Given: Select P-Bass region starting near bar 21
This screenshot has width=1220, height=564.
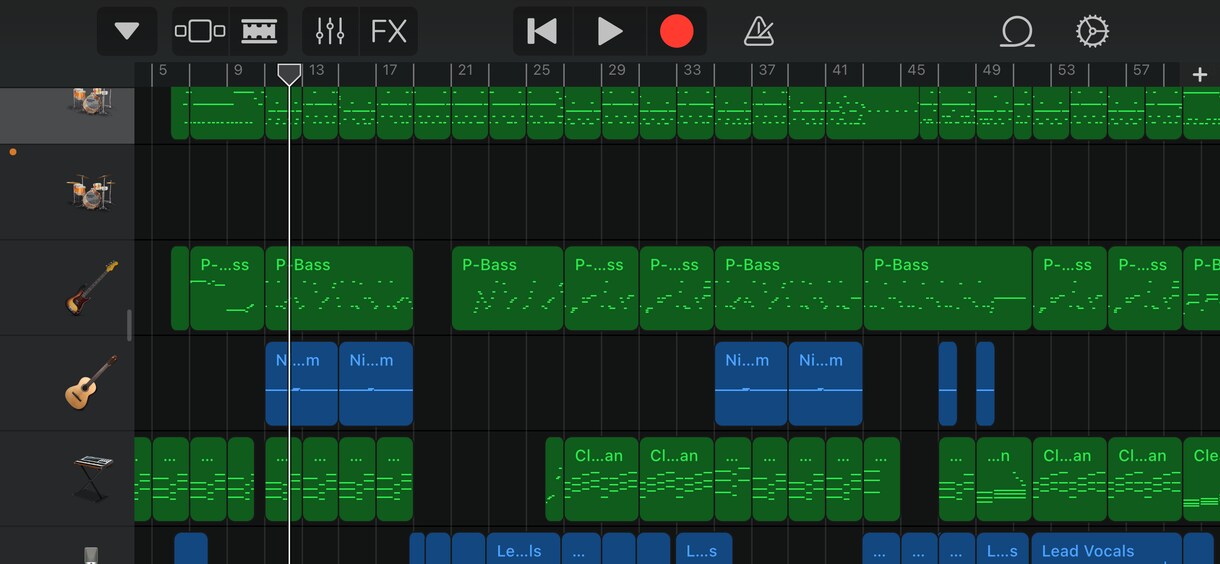Looking at the screenshot, I should click(508, 288).
